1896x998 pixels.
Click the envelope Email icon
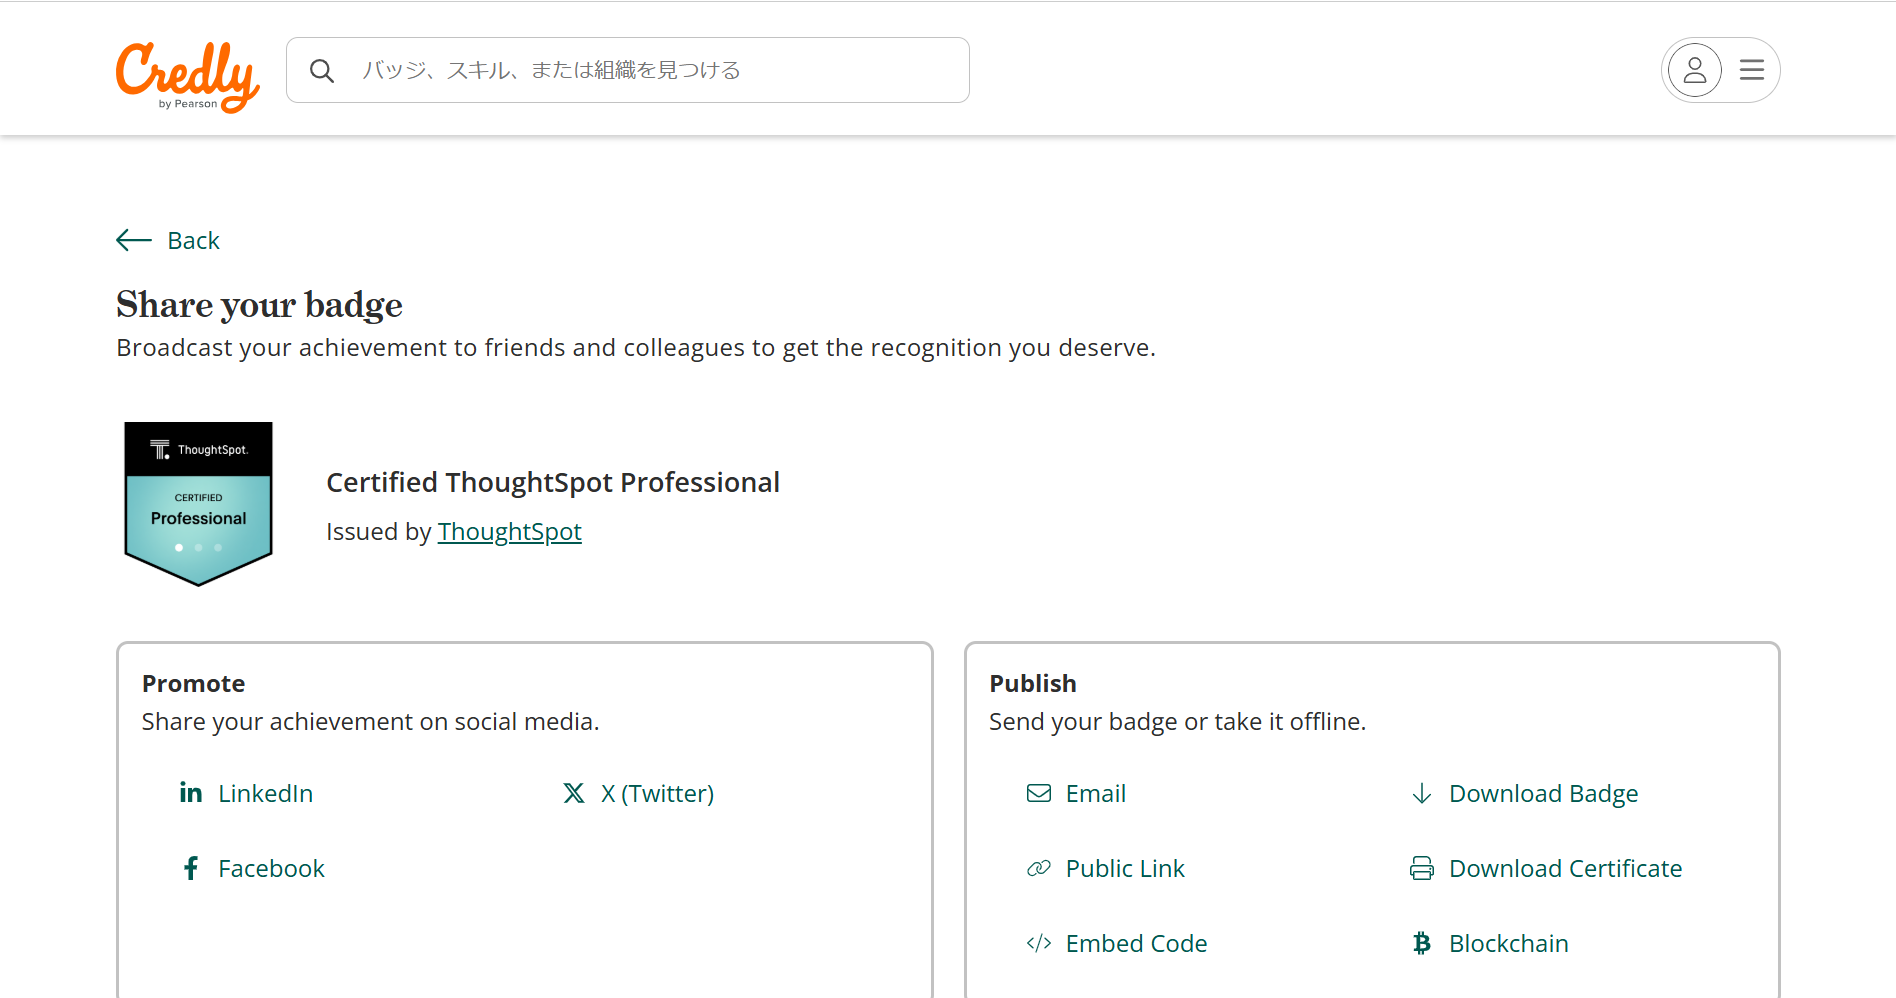coord(1039,793)
